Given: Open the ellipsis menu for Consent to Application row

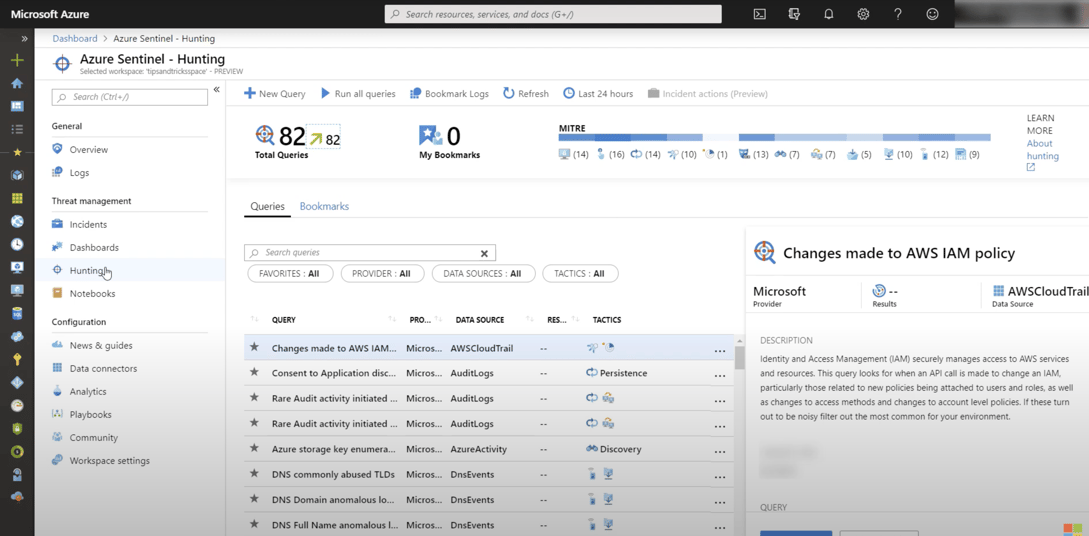Looking at the screenshot, I should 720,376.
